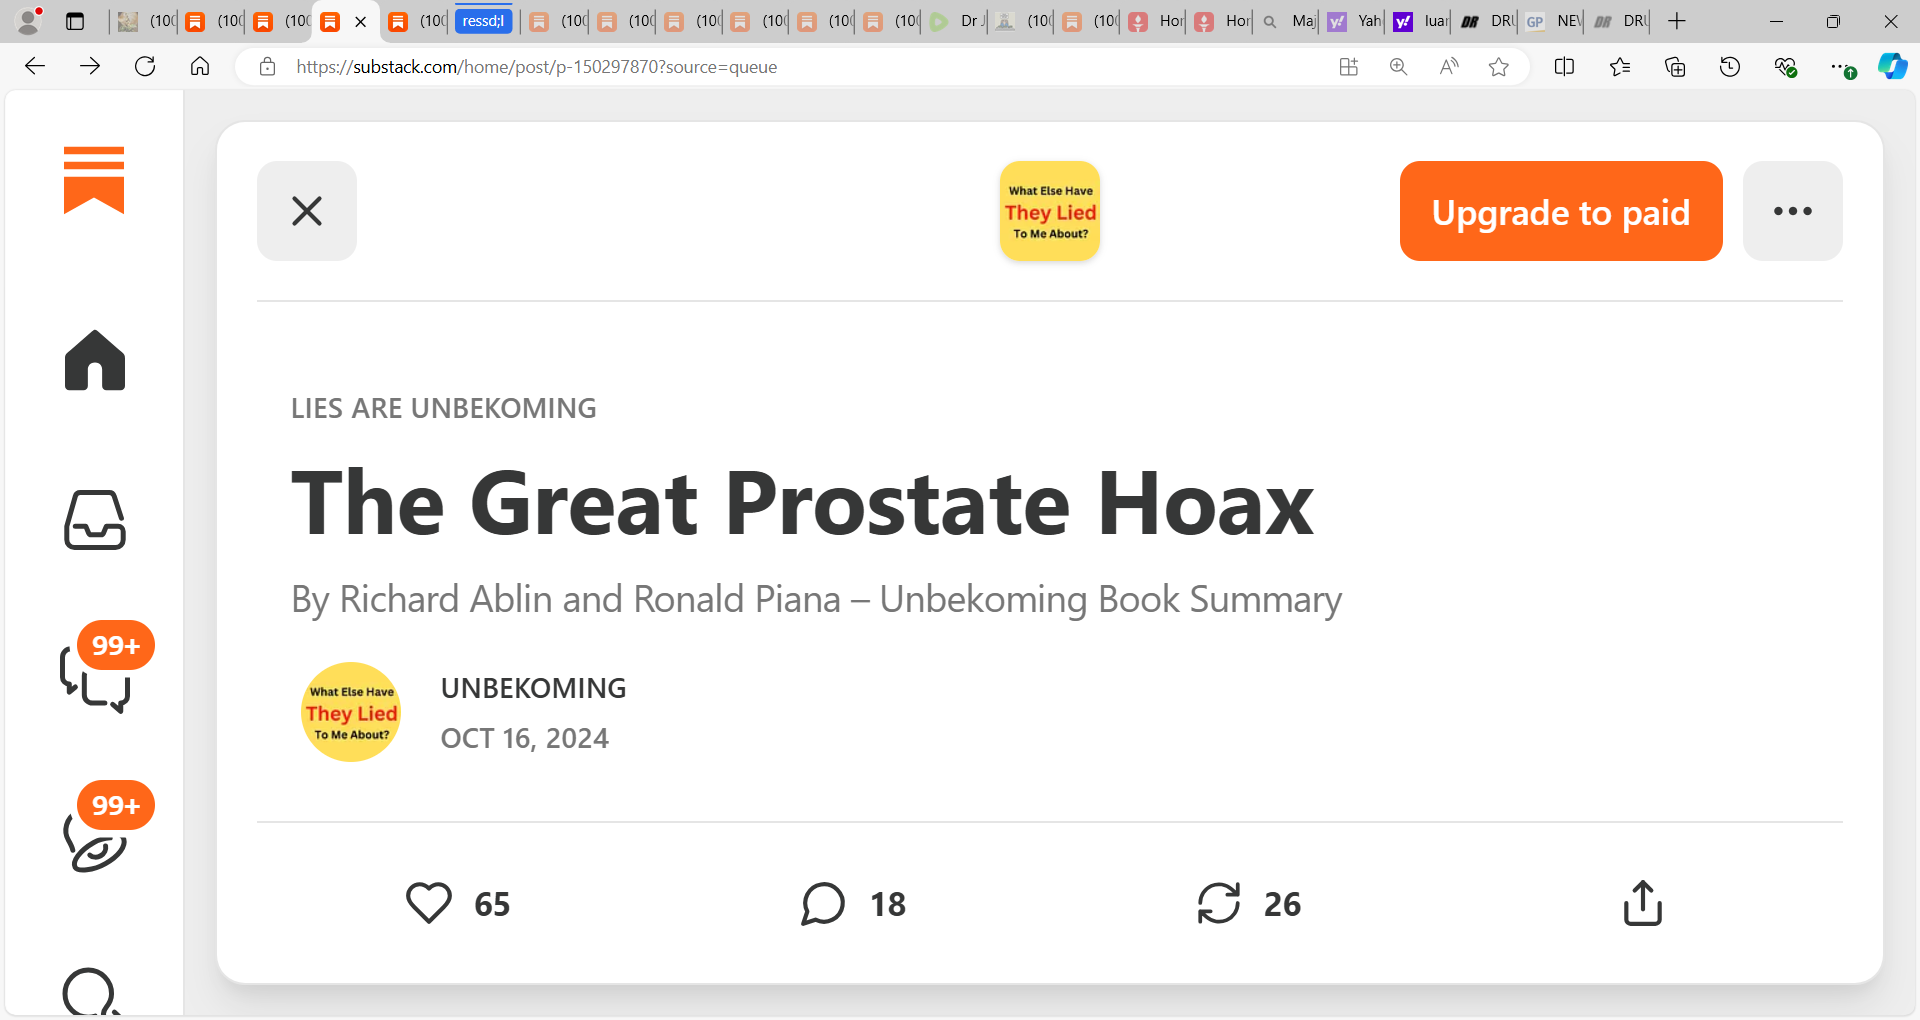Open the LIES ARE UNBEKOMING publication link
Viewport: 1920px width, 1020px height.
[x=444, y=408]
